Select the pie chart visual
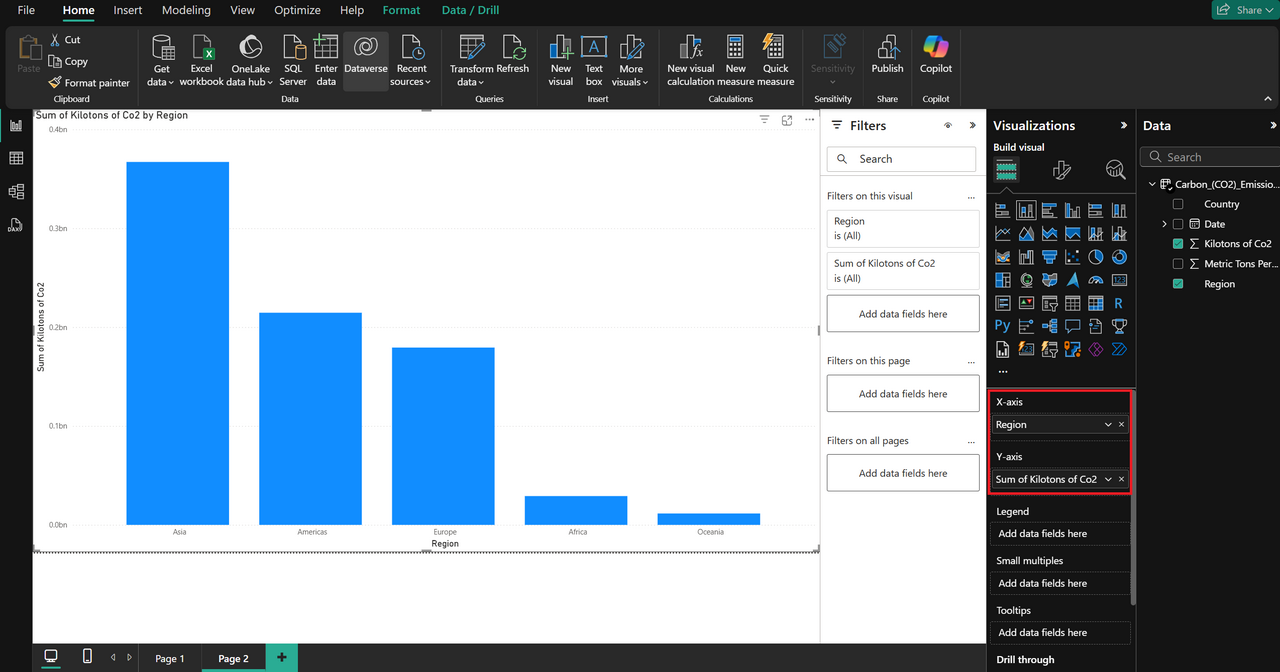The image size is (1280, 672). [x=1095, y=257]
